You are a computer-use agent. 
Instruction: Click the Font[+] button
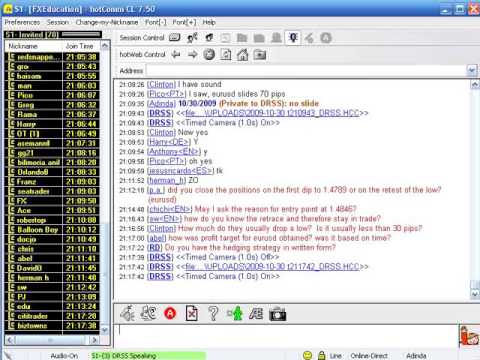pyautogui.click(x=184, y=22)
